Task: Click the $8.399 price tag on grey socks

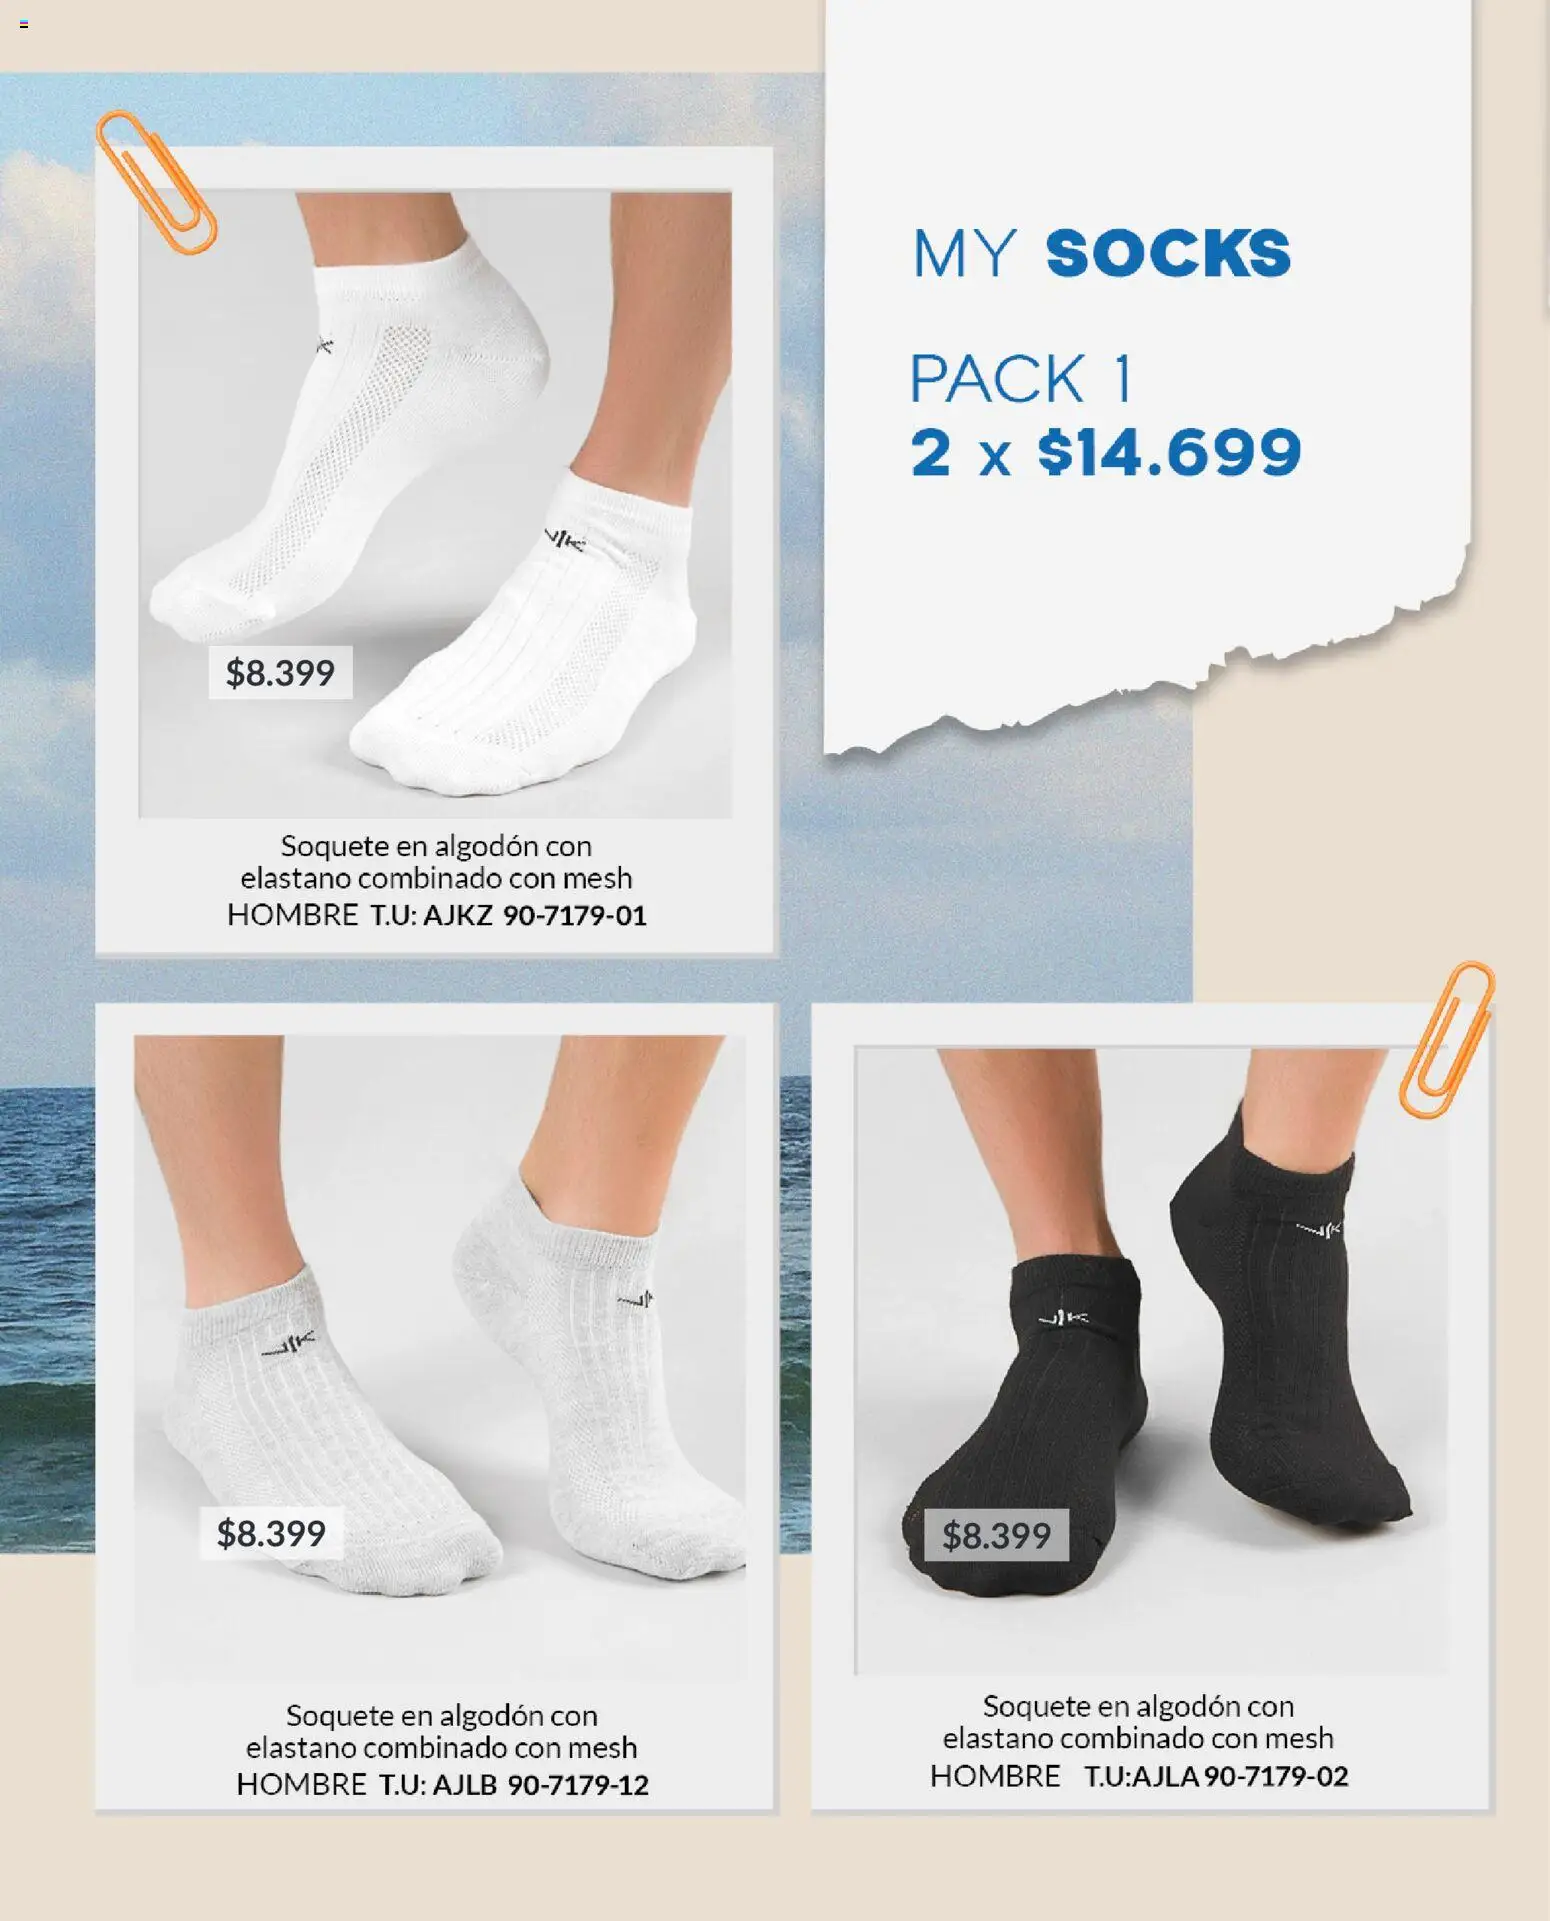Action: 271,1533
